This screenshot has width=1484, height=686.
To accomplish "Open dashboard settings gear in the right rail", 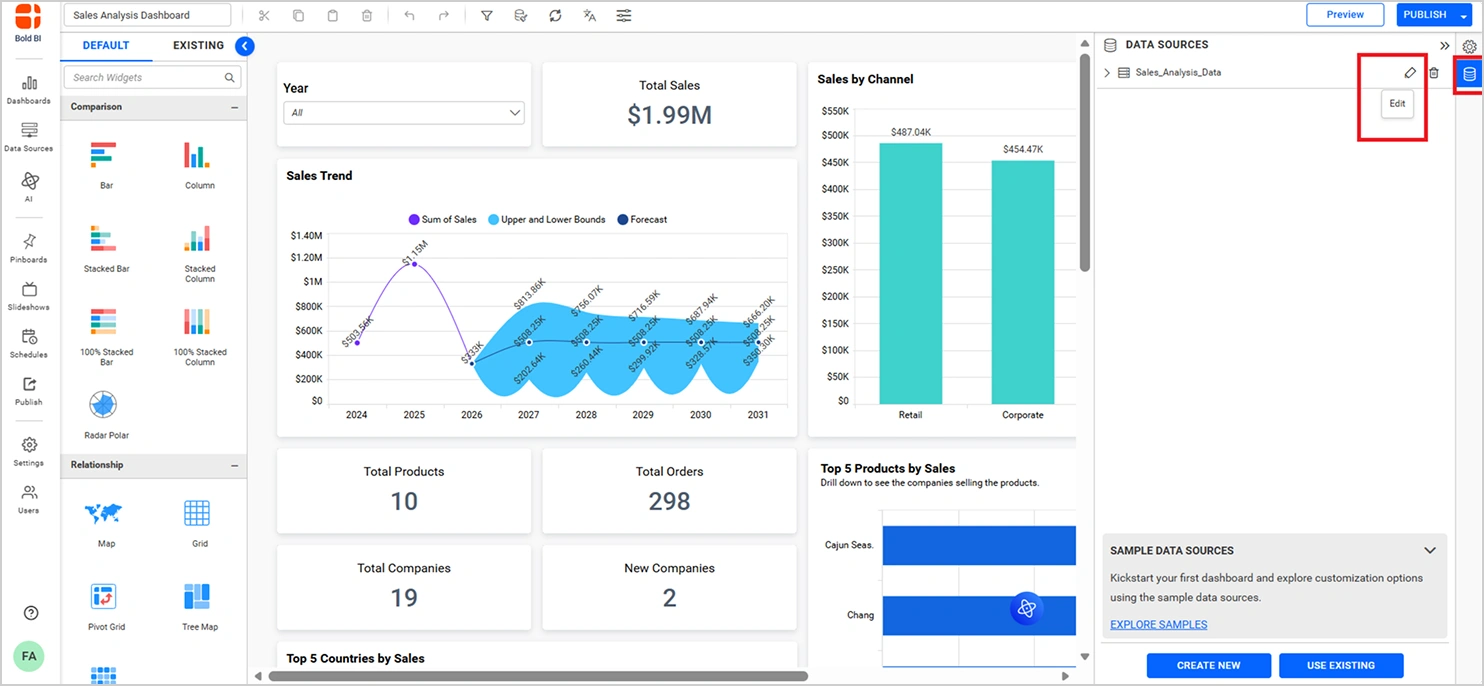I will pos(1469,46).
